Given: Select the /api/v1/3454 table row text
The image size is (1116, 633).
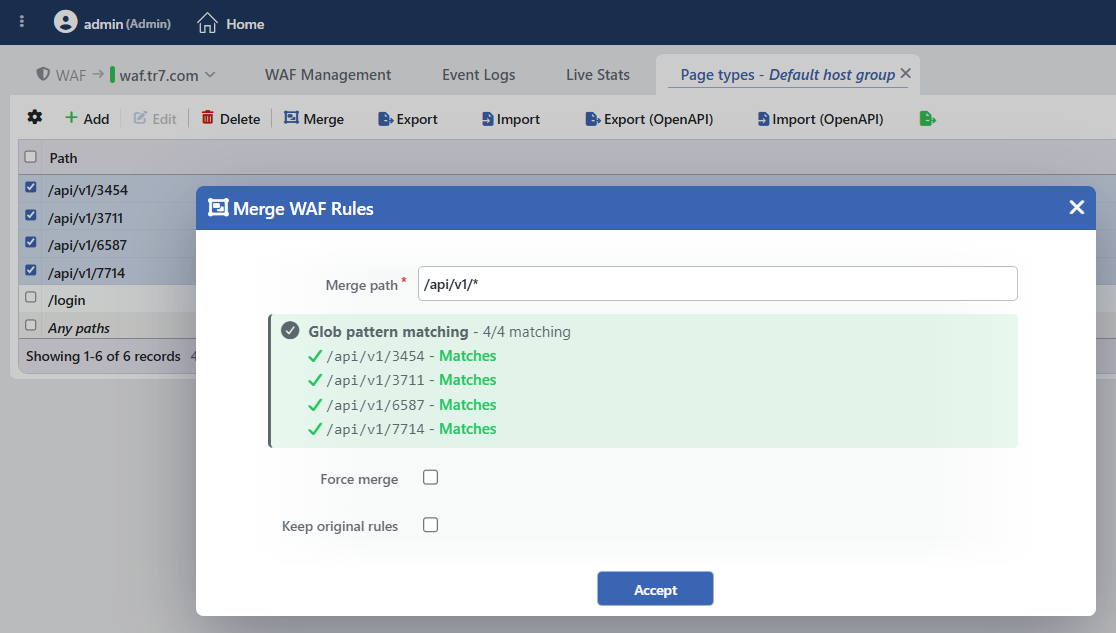Looking at the screenshot, I should click(88, 190).
